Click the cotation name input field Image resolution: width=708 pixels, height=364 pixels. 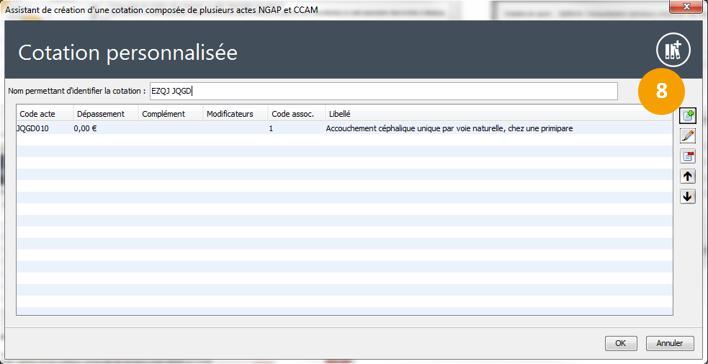[x=383, y=91]
